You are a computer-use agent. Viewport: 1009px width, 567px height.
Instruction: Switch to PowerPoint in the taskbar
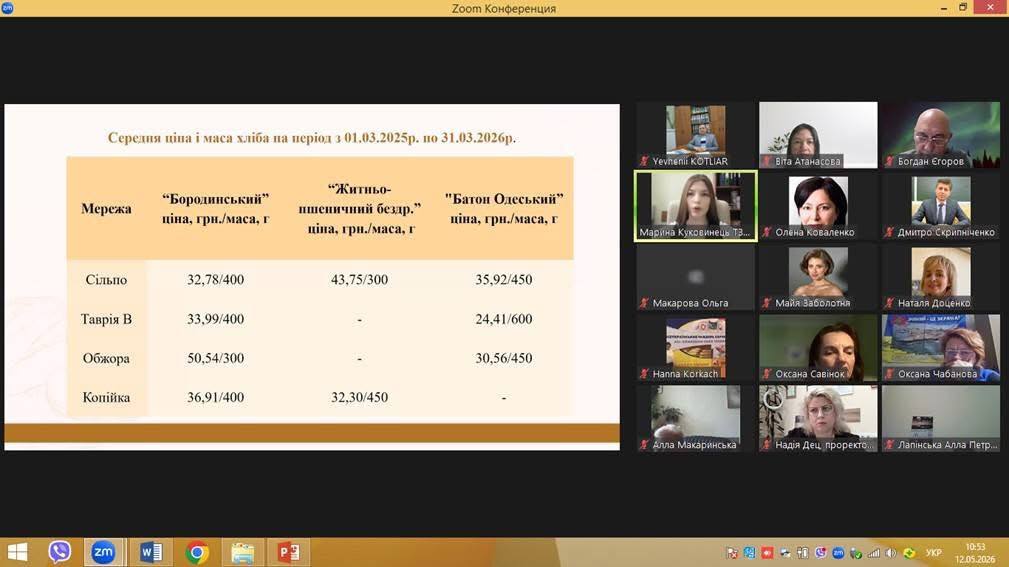289,552
